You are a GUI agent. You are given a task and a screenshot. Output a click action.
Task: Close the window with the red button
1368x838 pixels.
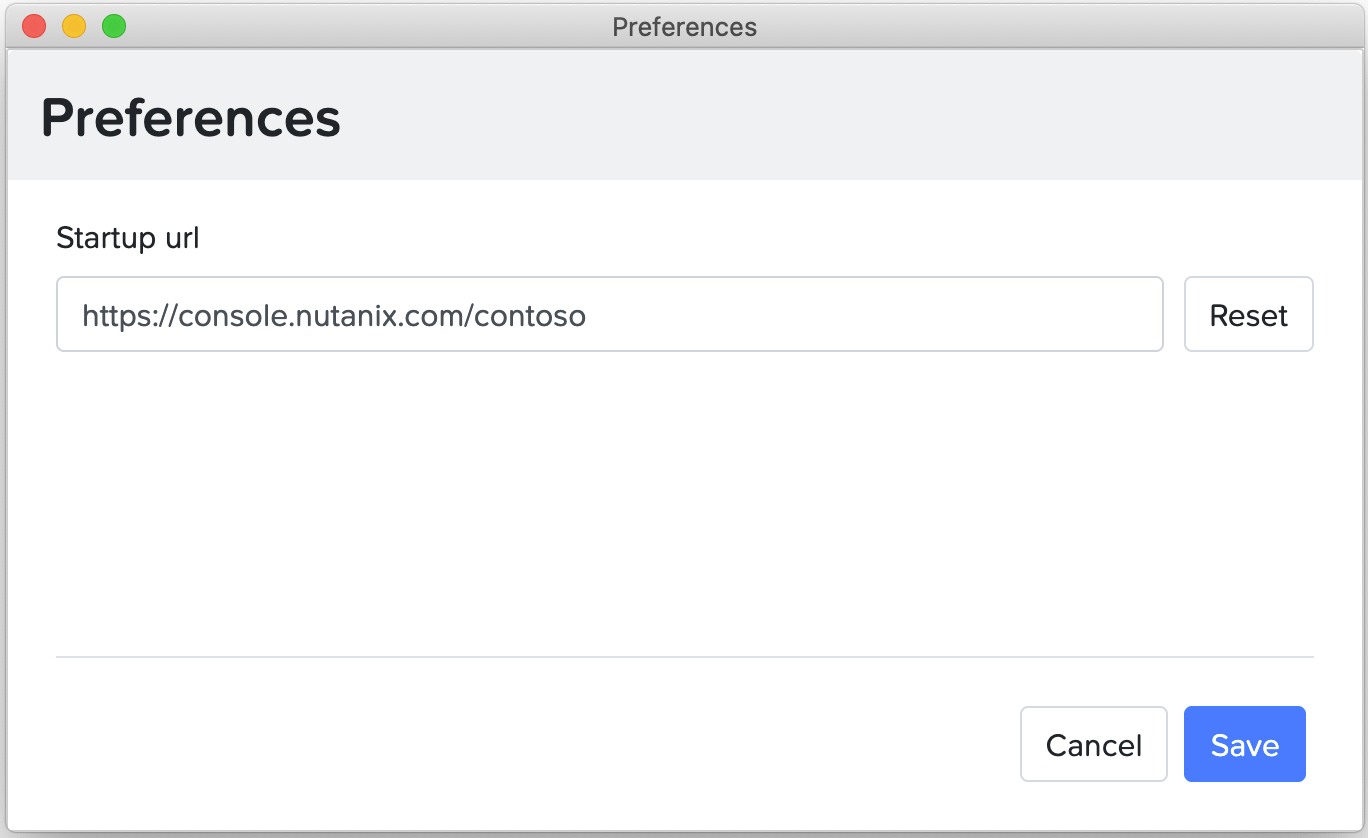tap(34, 26)
